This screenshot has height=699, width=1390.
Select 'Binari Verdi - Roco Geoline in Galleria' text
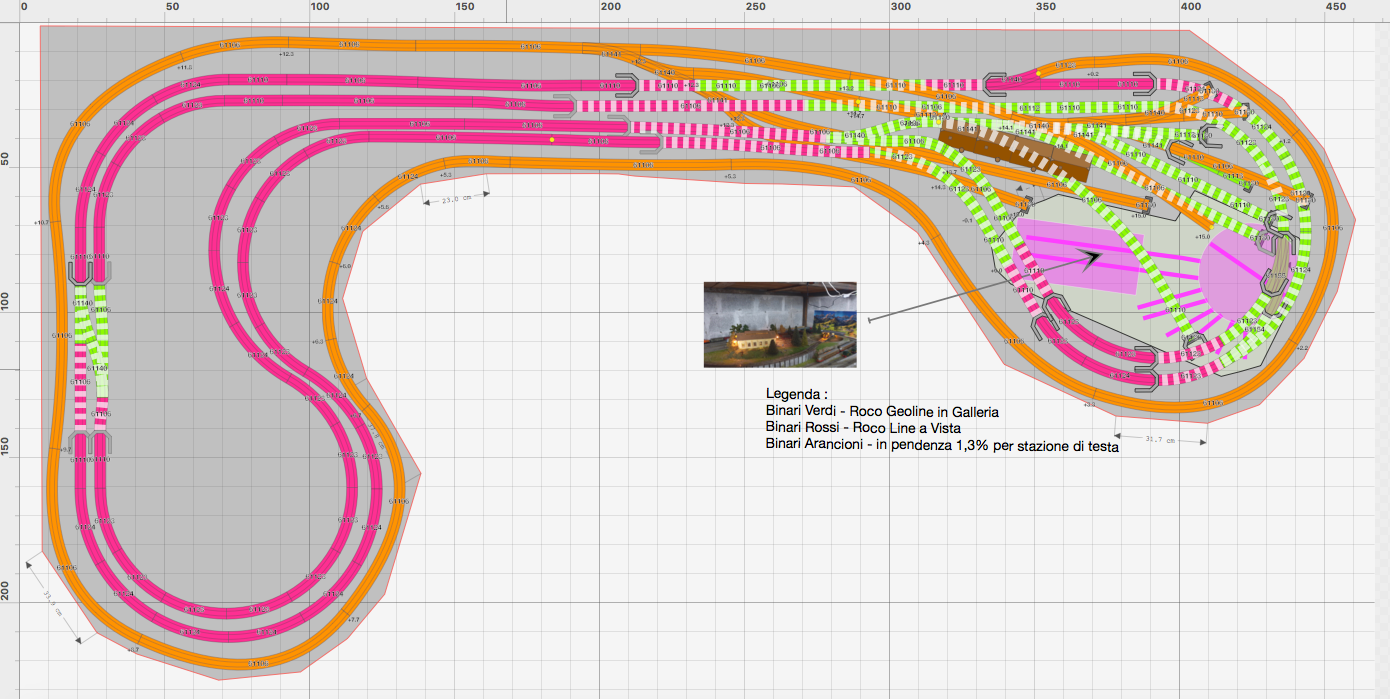tap(882, 411)
